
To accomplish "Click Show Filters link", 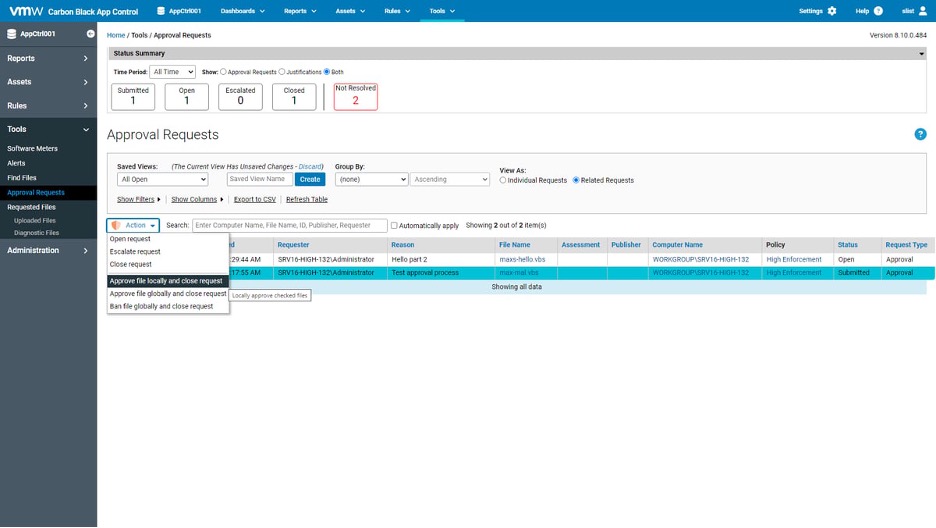I will tap(136, 199).
